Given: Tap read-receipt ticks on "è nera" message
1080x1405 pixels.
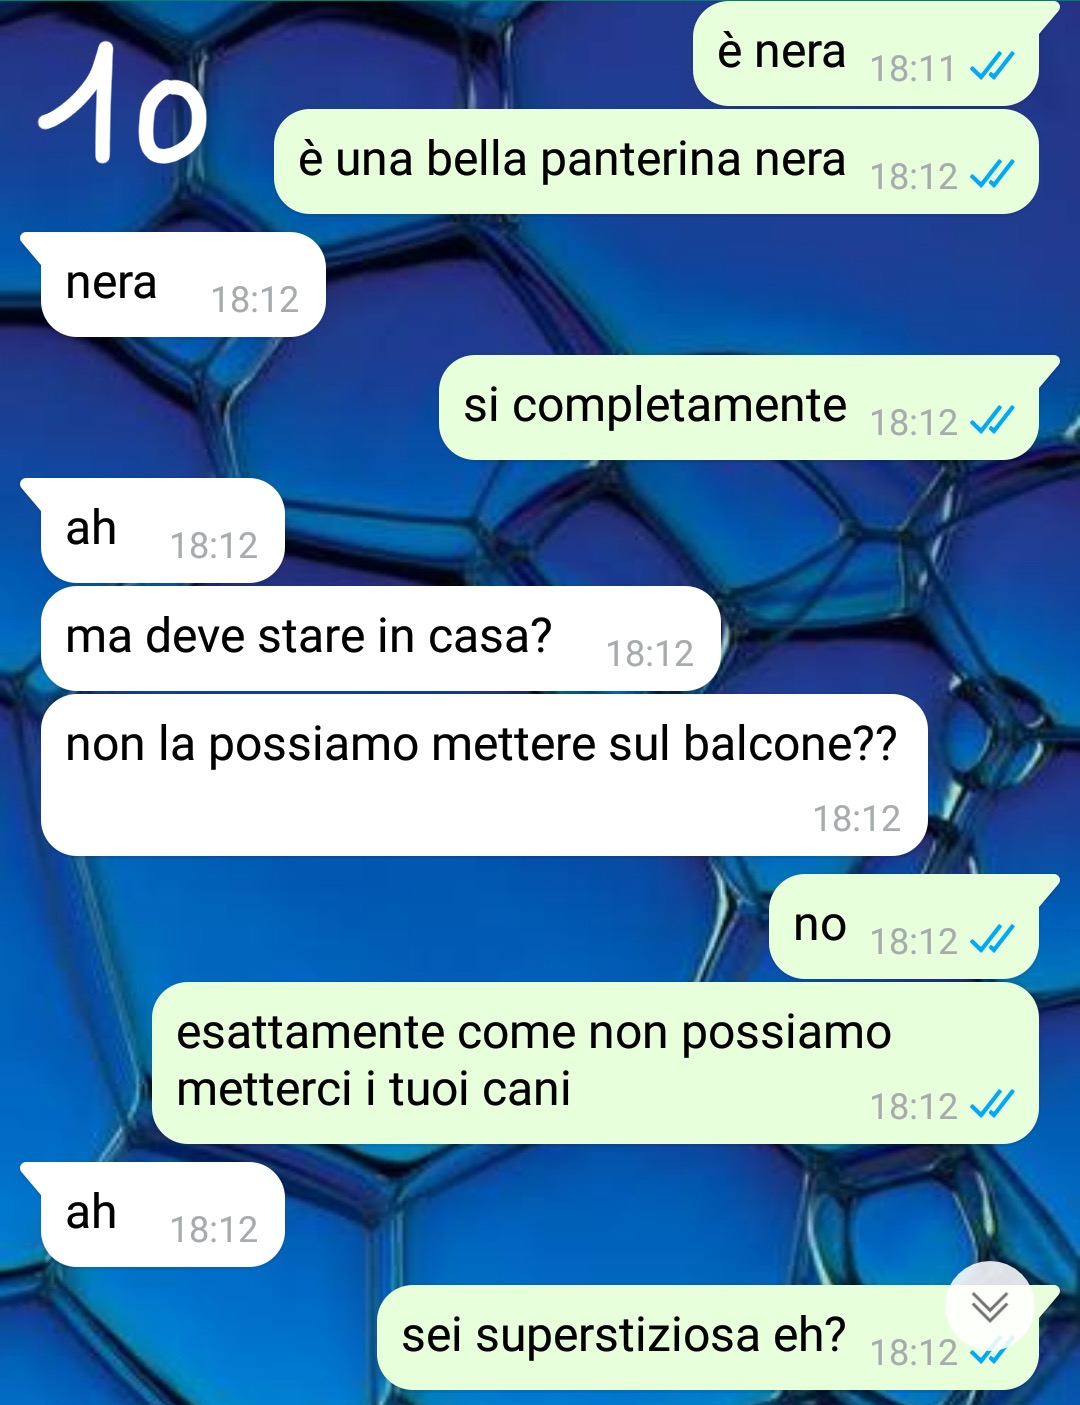Looking at the screenshot, I should pos(992,68).
